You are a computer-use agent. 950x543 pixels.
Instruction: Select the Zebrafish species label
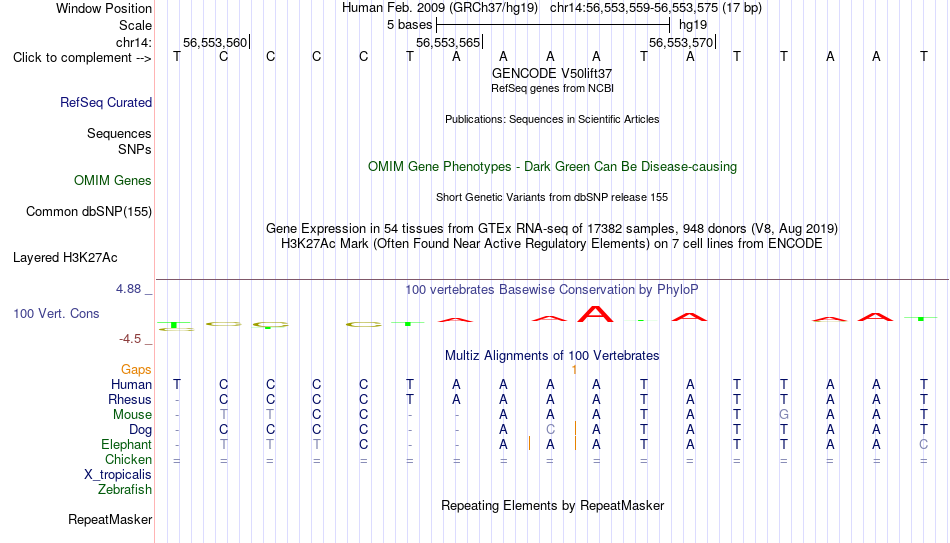(125, 490)
